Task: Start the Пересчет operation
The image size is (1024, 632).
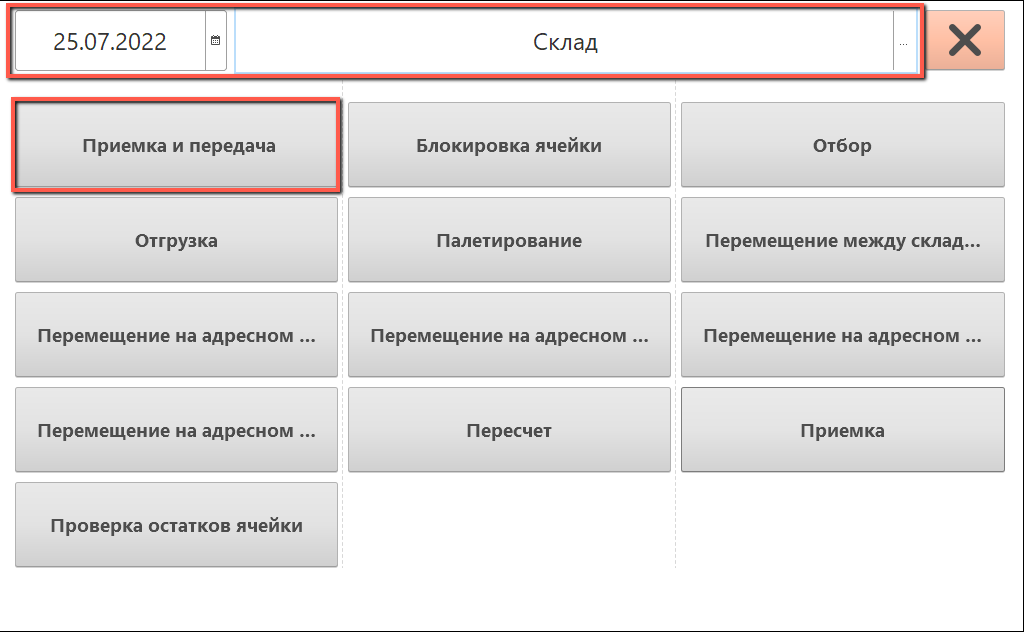Action: coord(509,431)
